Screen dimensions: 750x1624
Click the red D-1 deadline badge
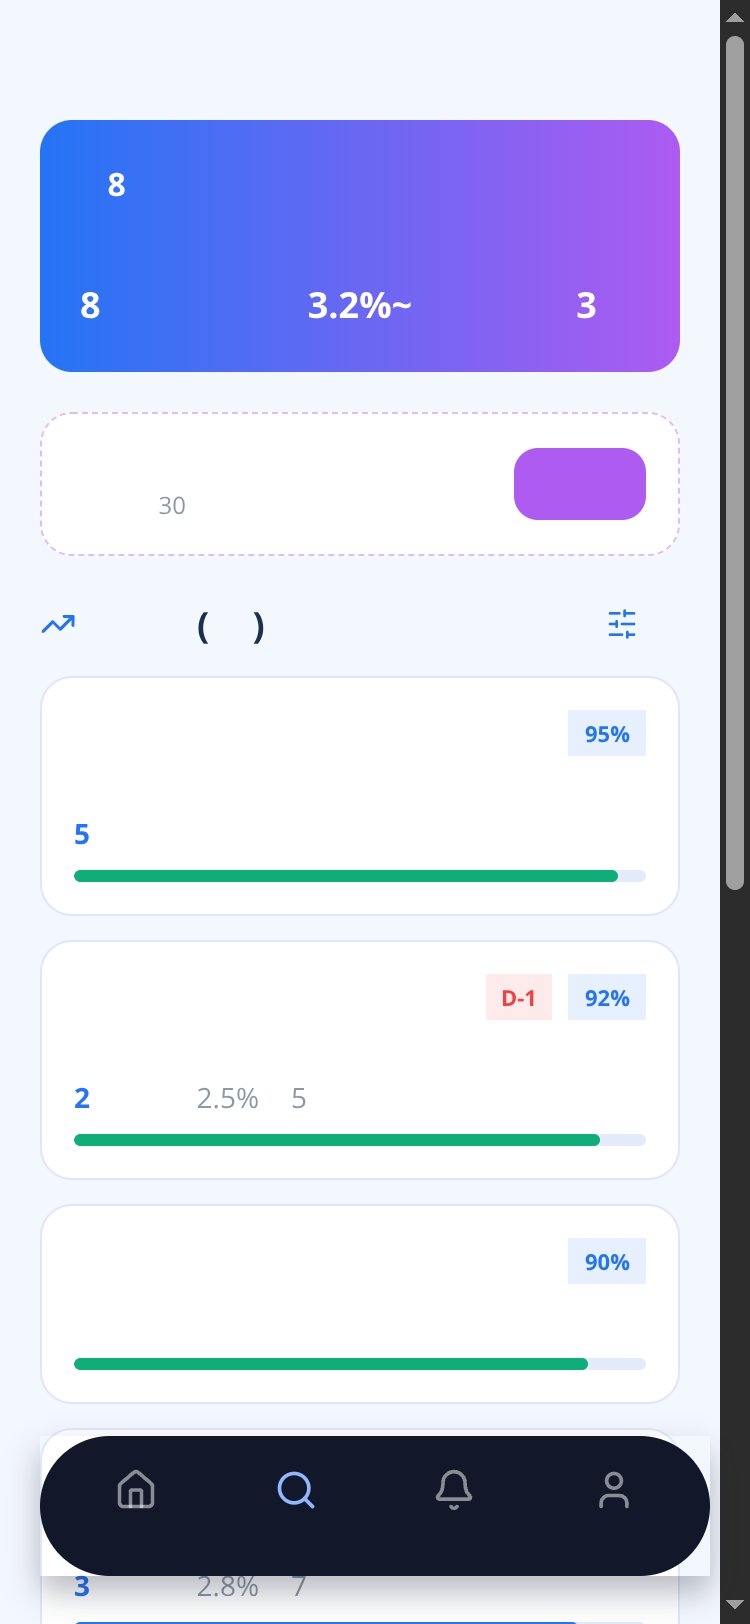(519, 997)
